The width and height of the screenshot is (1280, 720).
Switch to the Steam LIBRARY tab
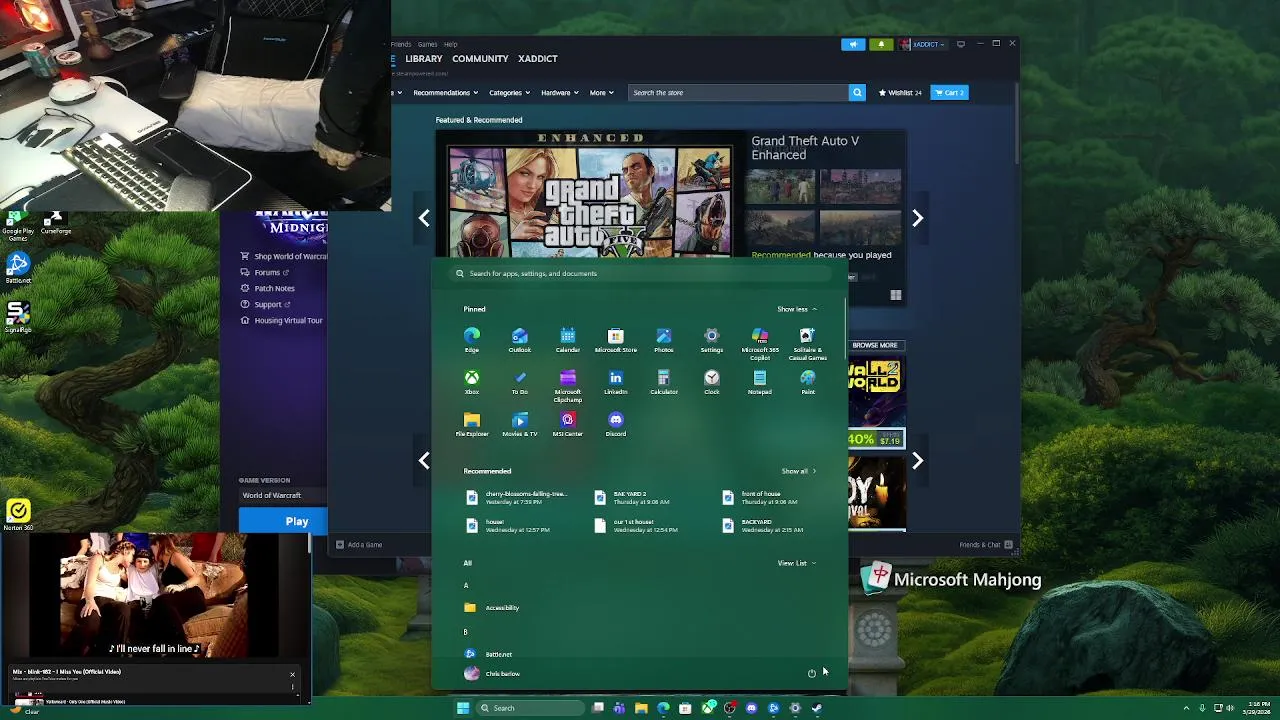424,59
